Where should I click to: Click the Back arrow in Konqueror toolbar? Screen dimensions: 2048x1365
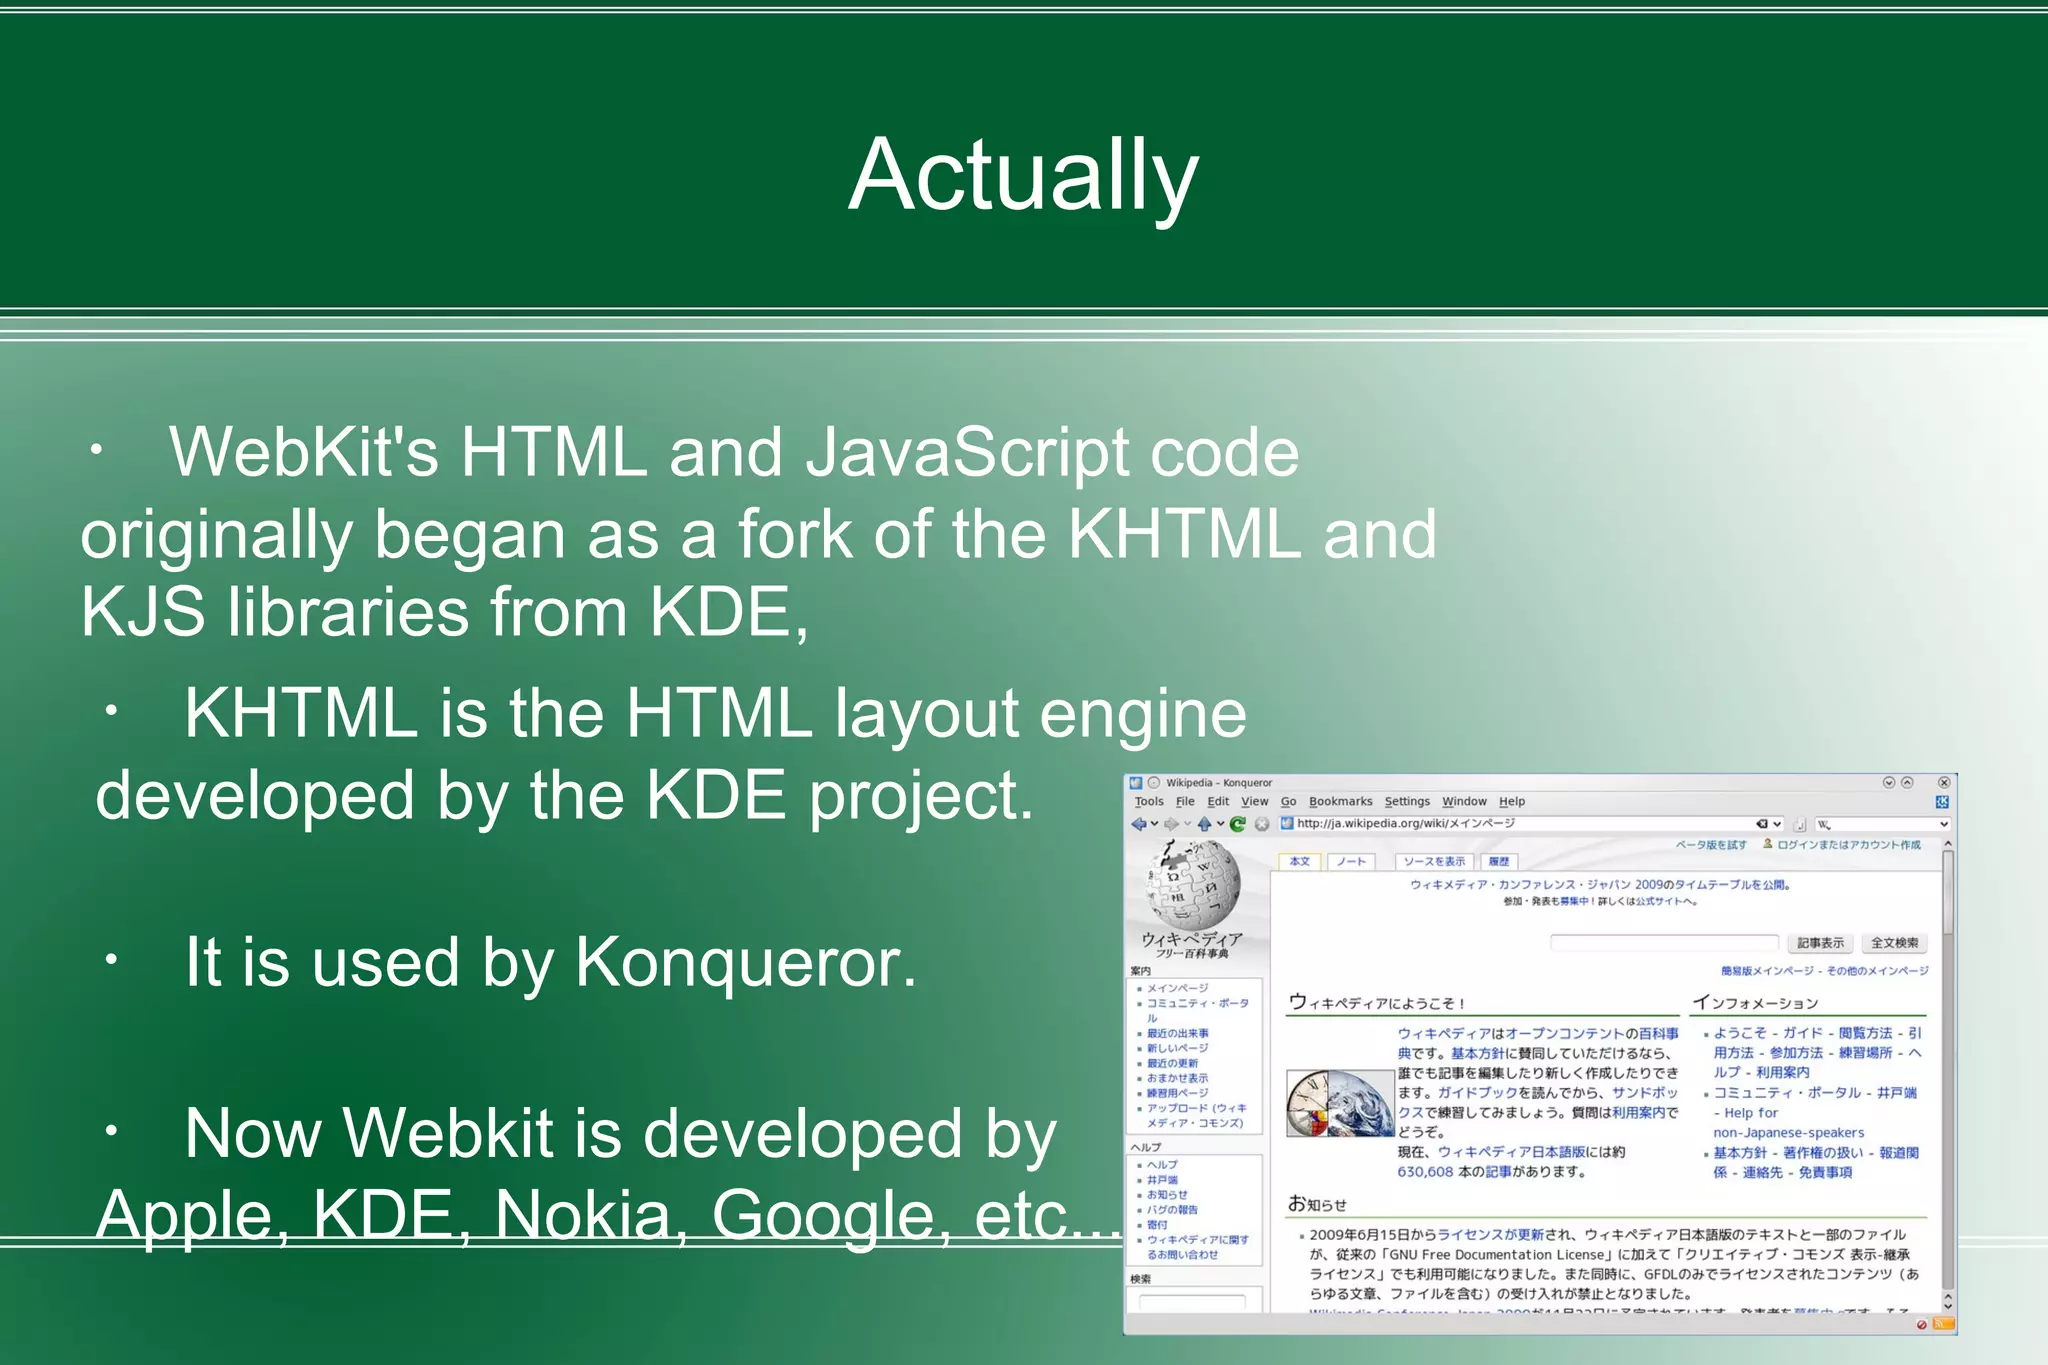point(1138,824)
